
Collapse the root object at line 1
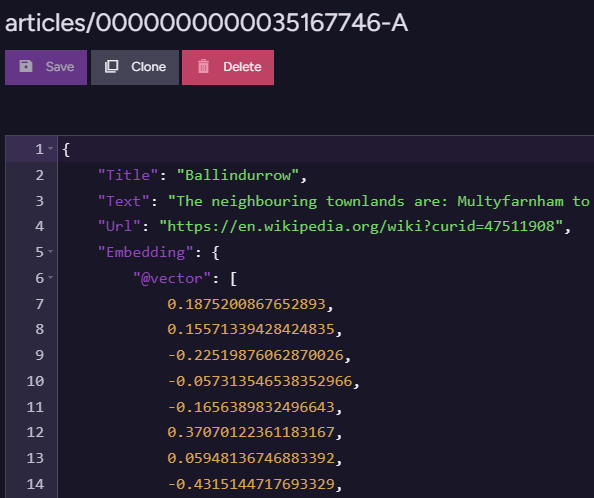(x=51, y=149)
